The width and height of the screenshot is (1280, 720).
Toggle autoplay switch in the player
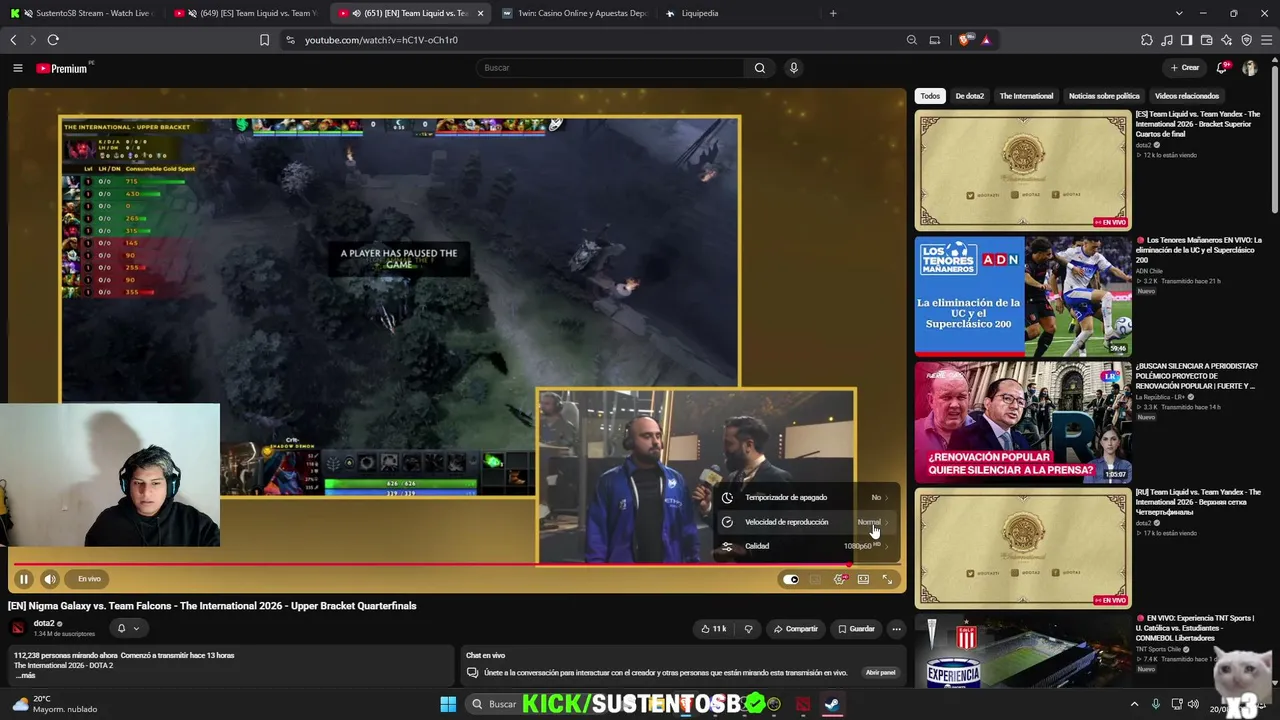[x=791, y=579]
